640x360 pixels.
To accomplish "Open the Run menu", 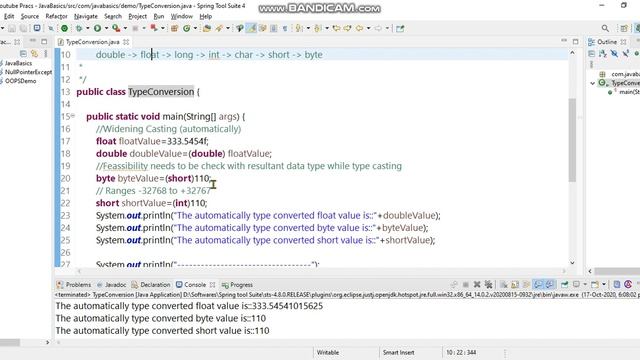I will [x=159, y=16].
